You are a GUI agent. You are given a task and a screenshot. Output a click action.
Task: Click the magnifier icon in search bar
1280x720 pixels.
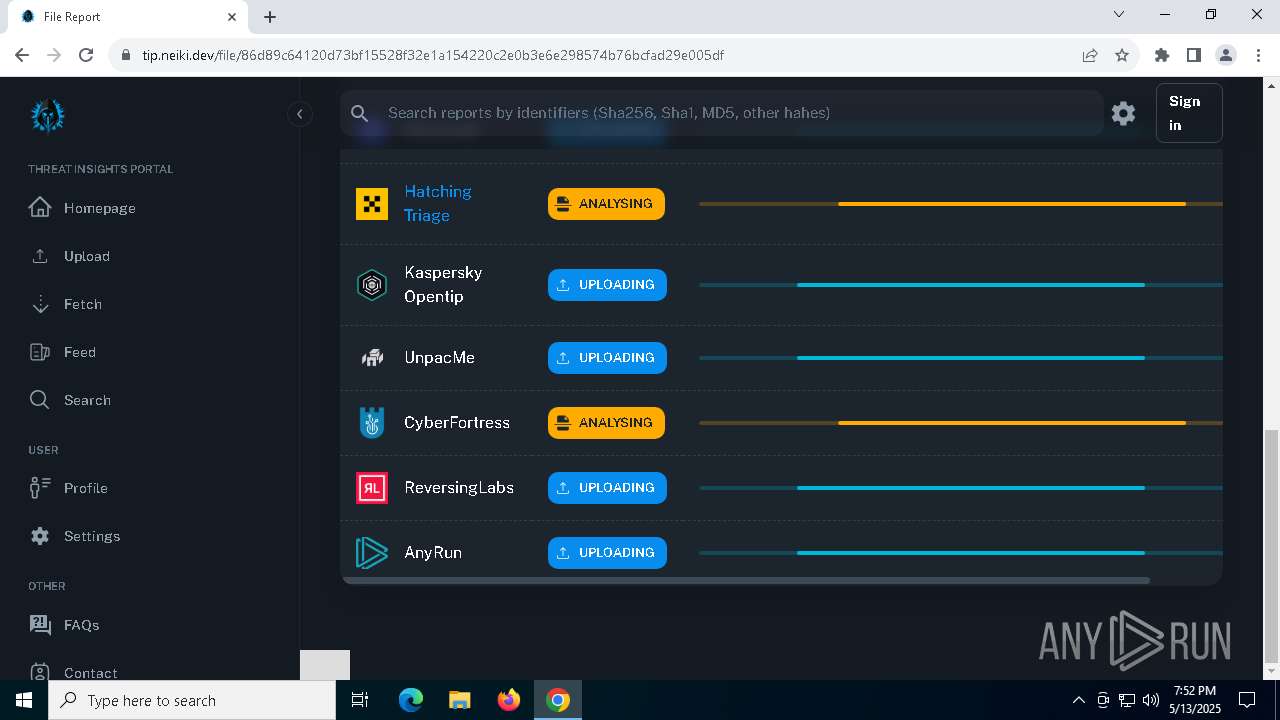click(x=360, y=113)
